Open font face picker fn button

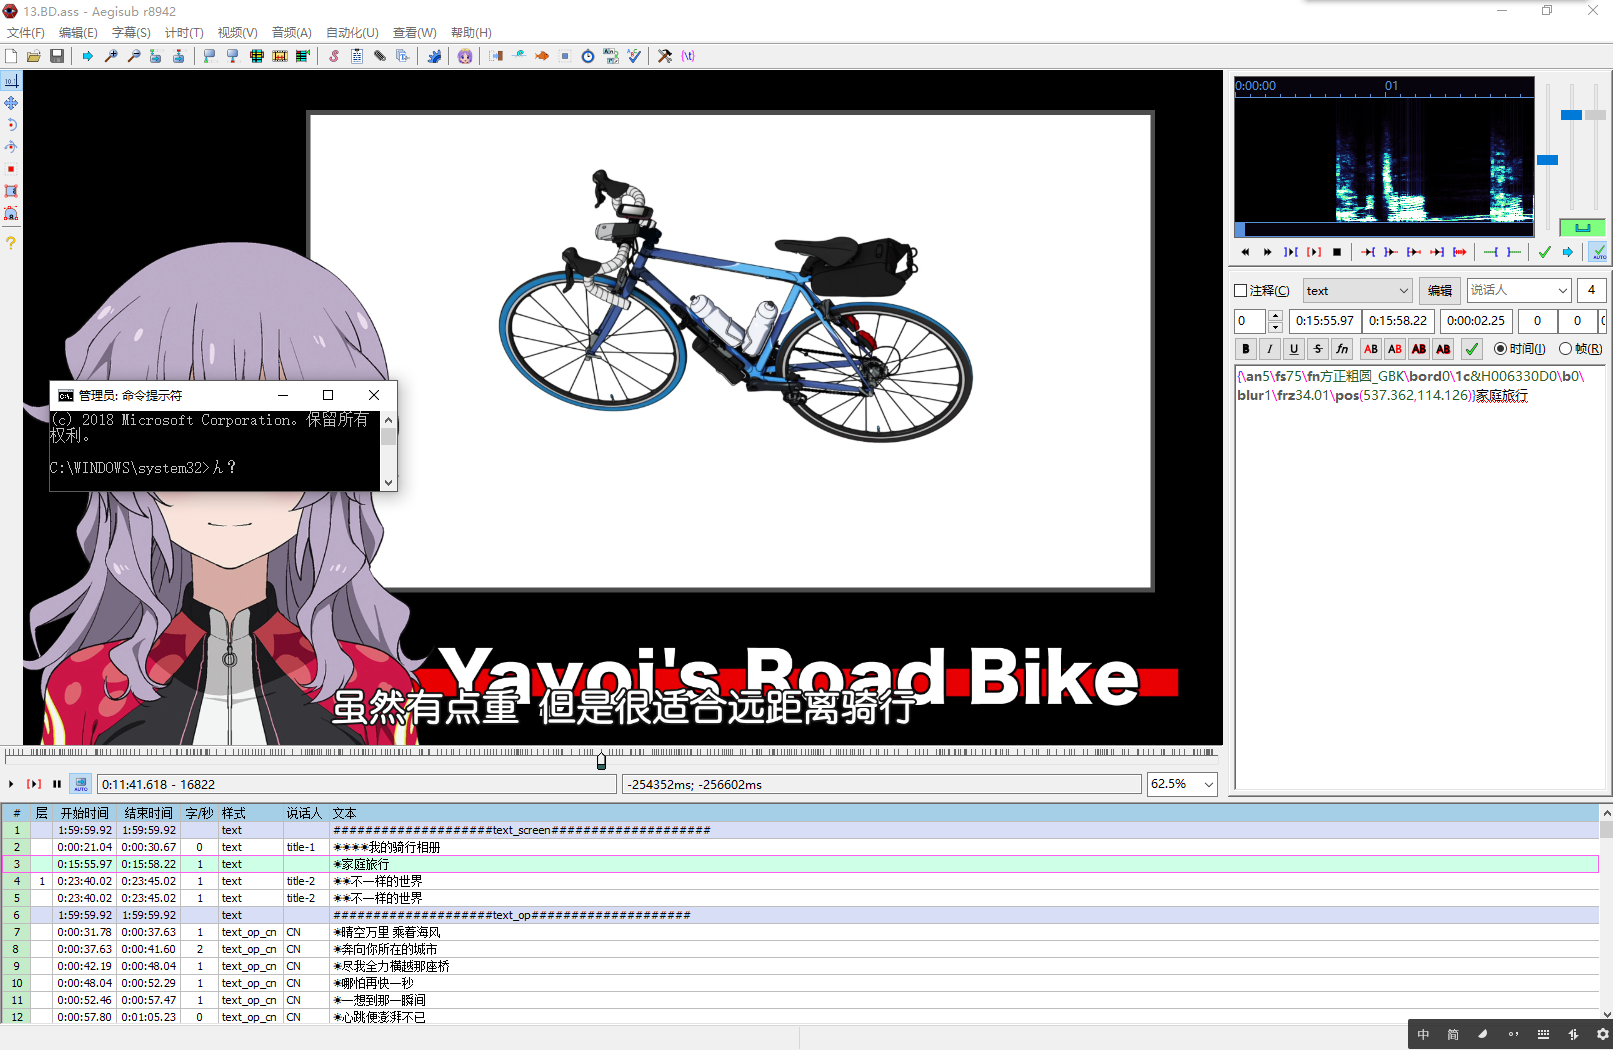pos(1342,349)
